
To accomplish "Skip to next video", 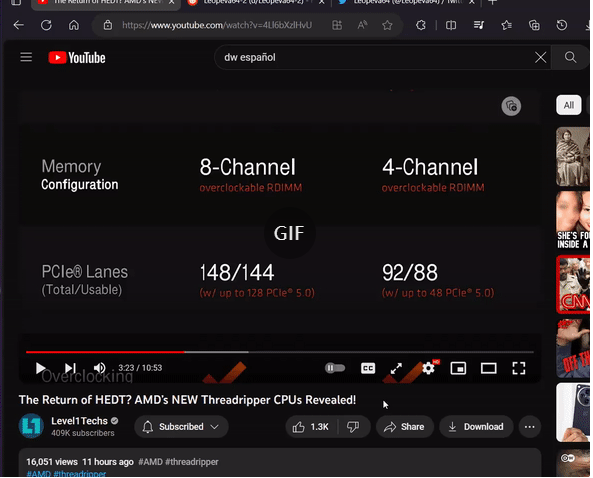I will coord(70,368).
